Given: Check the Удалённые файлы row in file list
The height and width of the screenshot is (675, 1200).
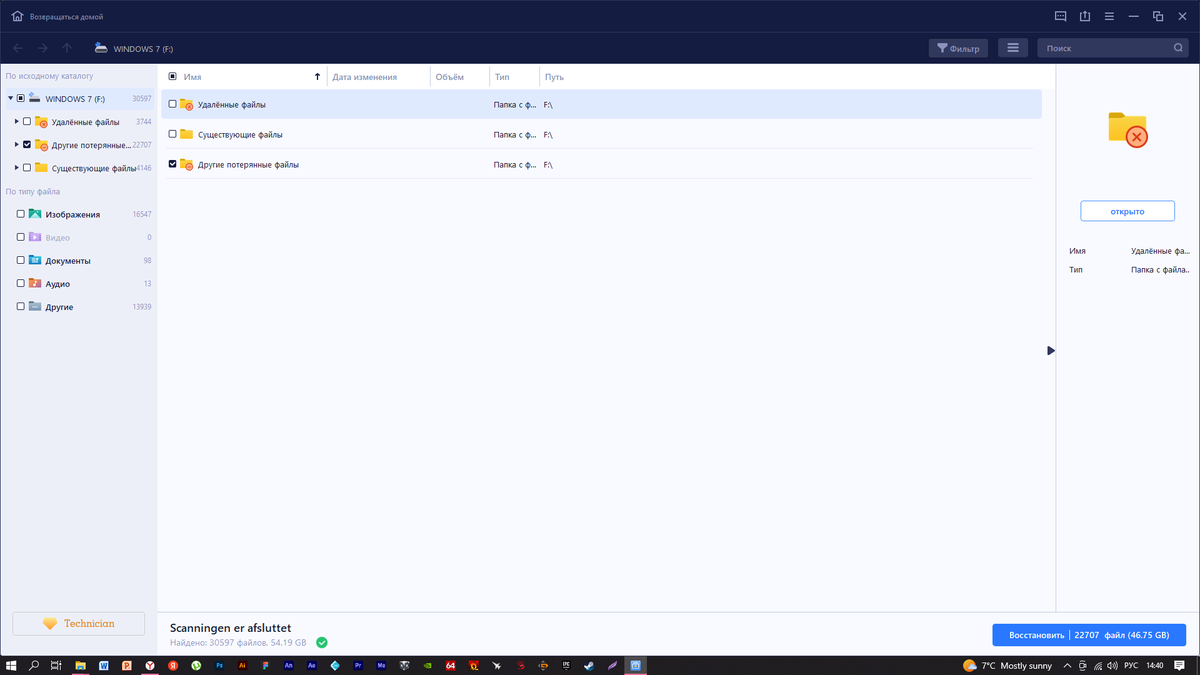Looking at the screenshot, I should 172,104.
